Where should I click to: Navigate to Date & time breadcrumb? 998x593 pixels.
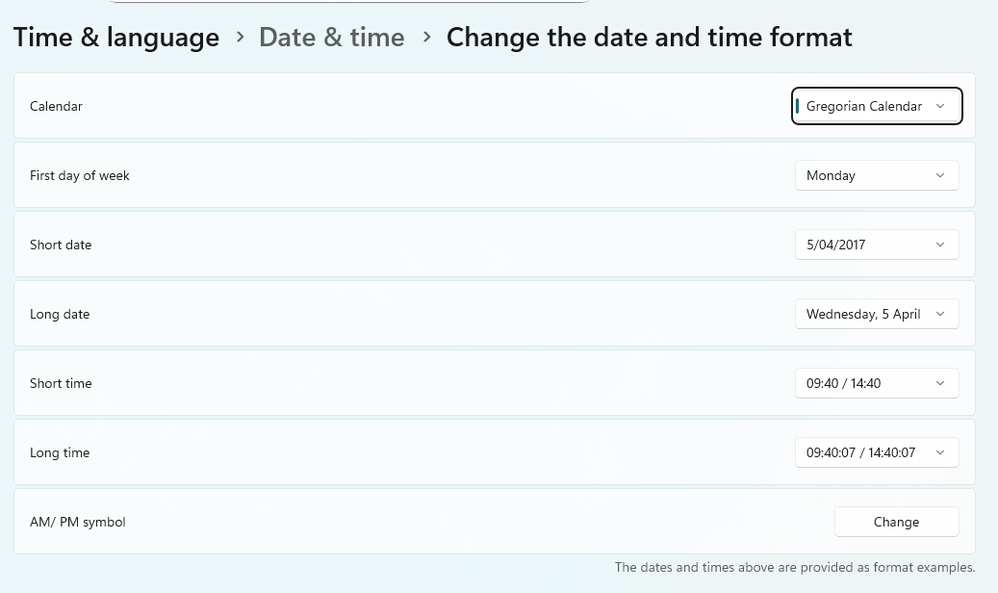pos(331,38)
